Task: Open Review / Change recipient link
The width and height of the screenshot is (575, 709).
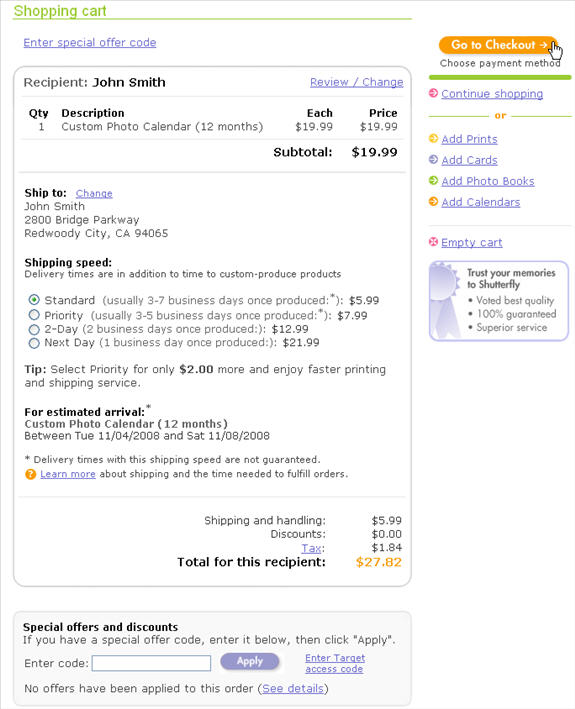Action: pyautogui.click(x=357, y=82)
